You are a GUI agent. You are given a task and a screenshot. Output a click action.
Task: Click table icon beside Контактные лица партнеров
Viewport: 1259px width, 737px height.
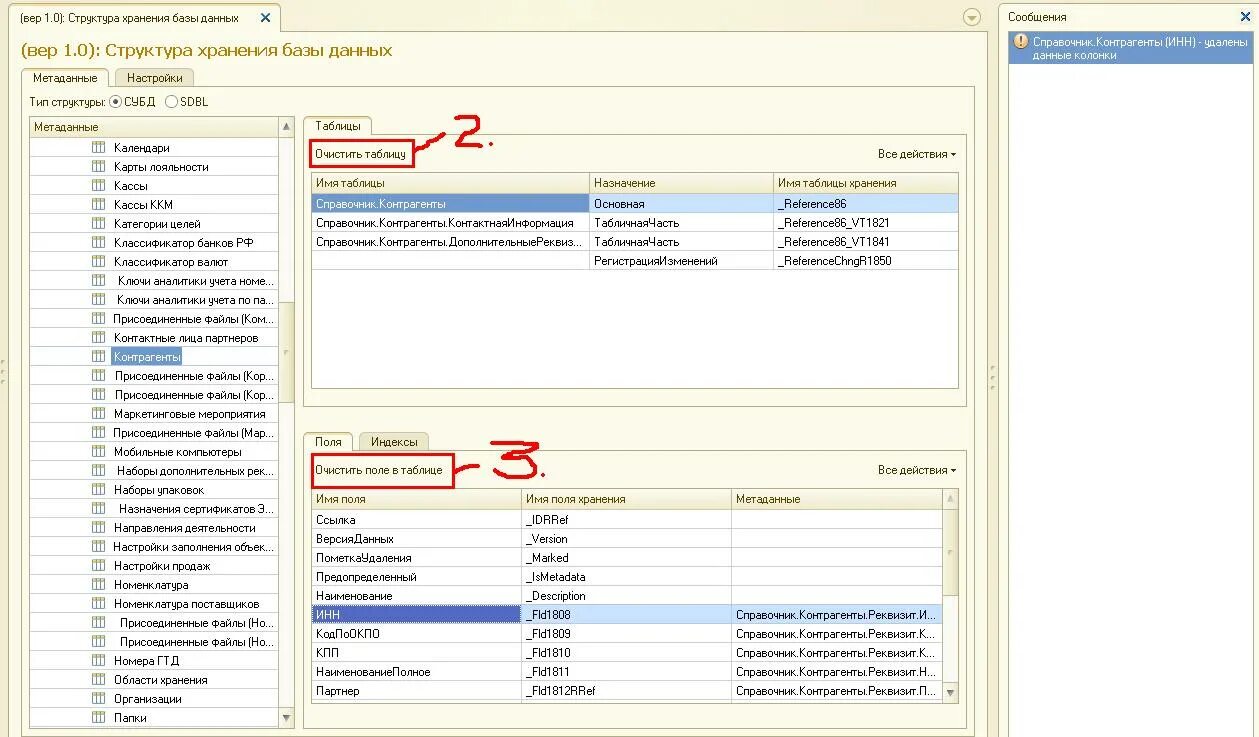98,337
